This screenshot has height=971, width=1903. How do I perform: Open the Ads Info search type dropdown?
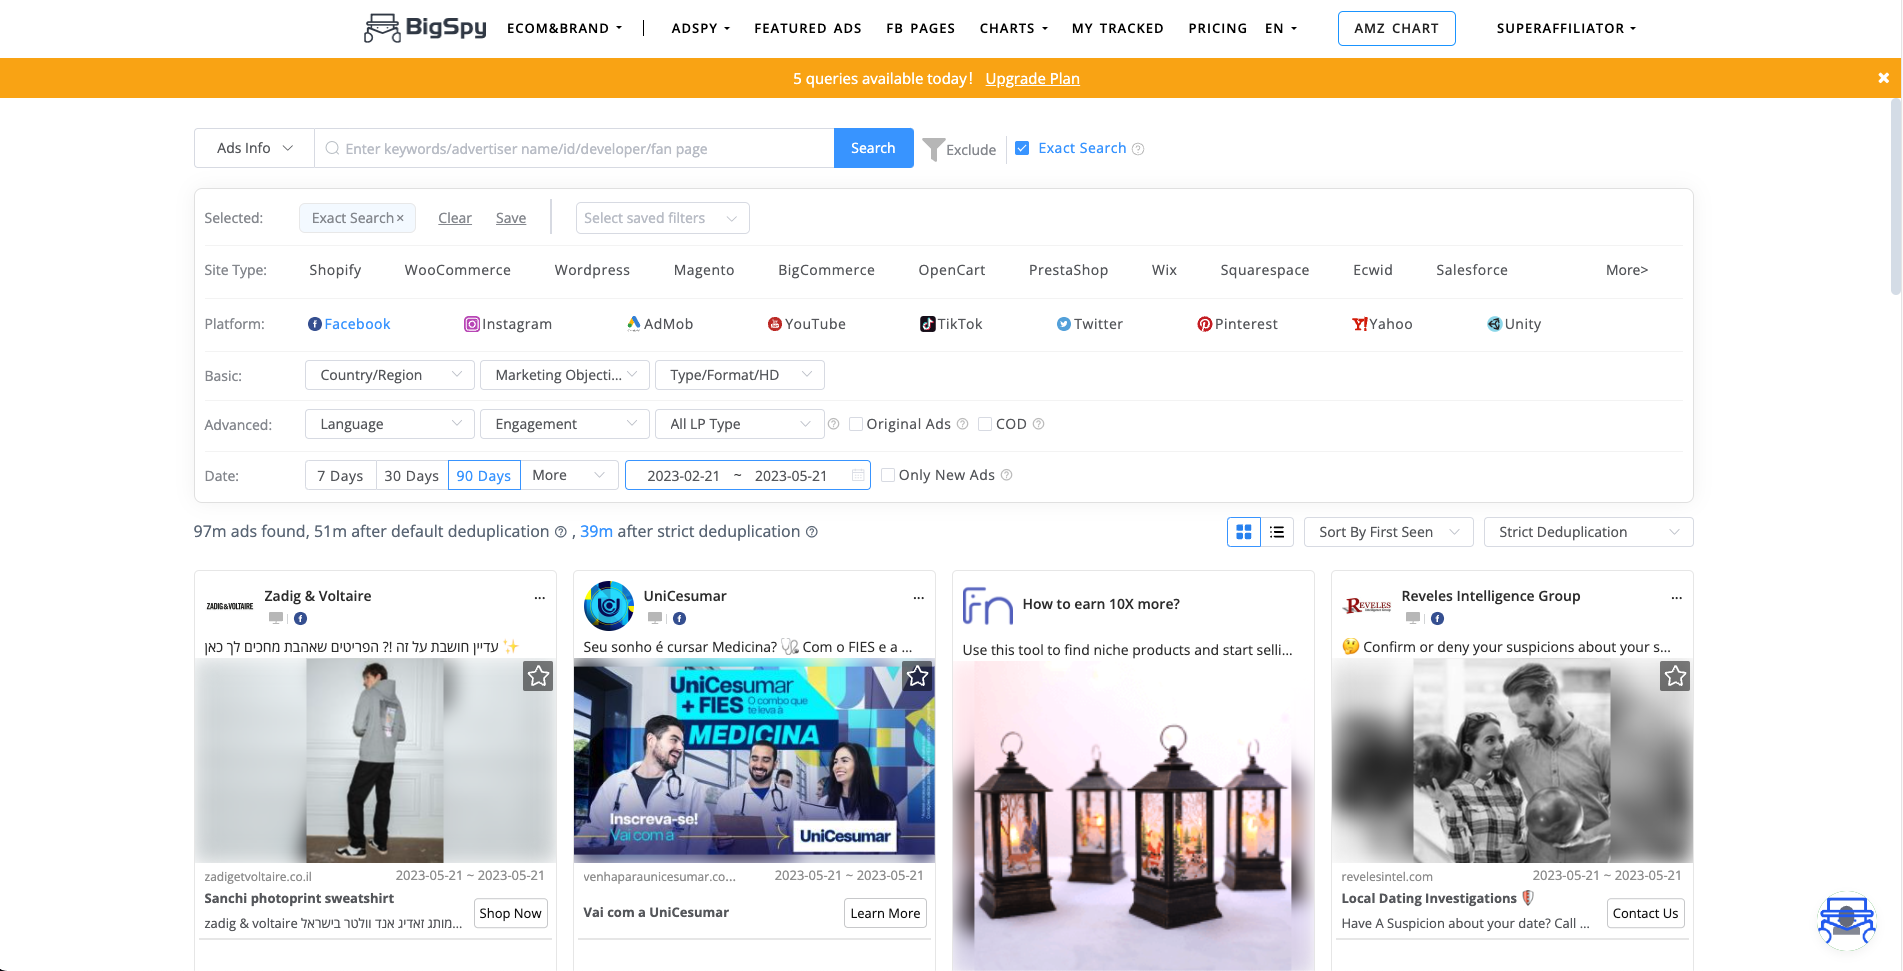(254, 148)
